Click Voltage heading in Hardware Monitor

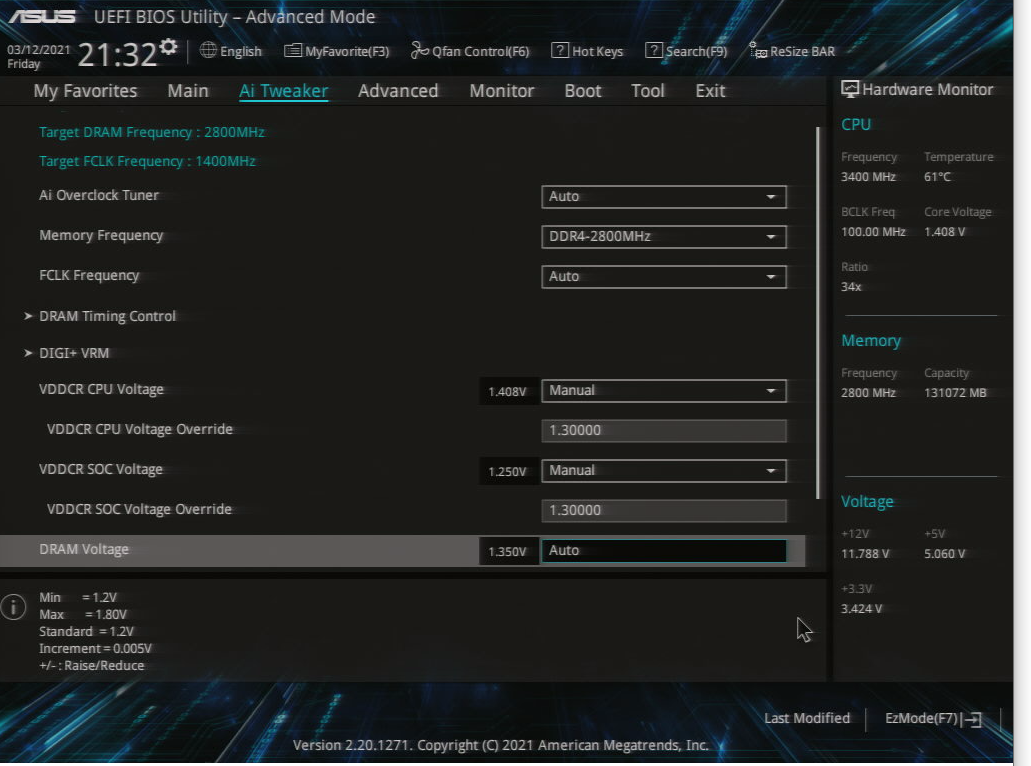coord(867,502)
